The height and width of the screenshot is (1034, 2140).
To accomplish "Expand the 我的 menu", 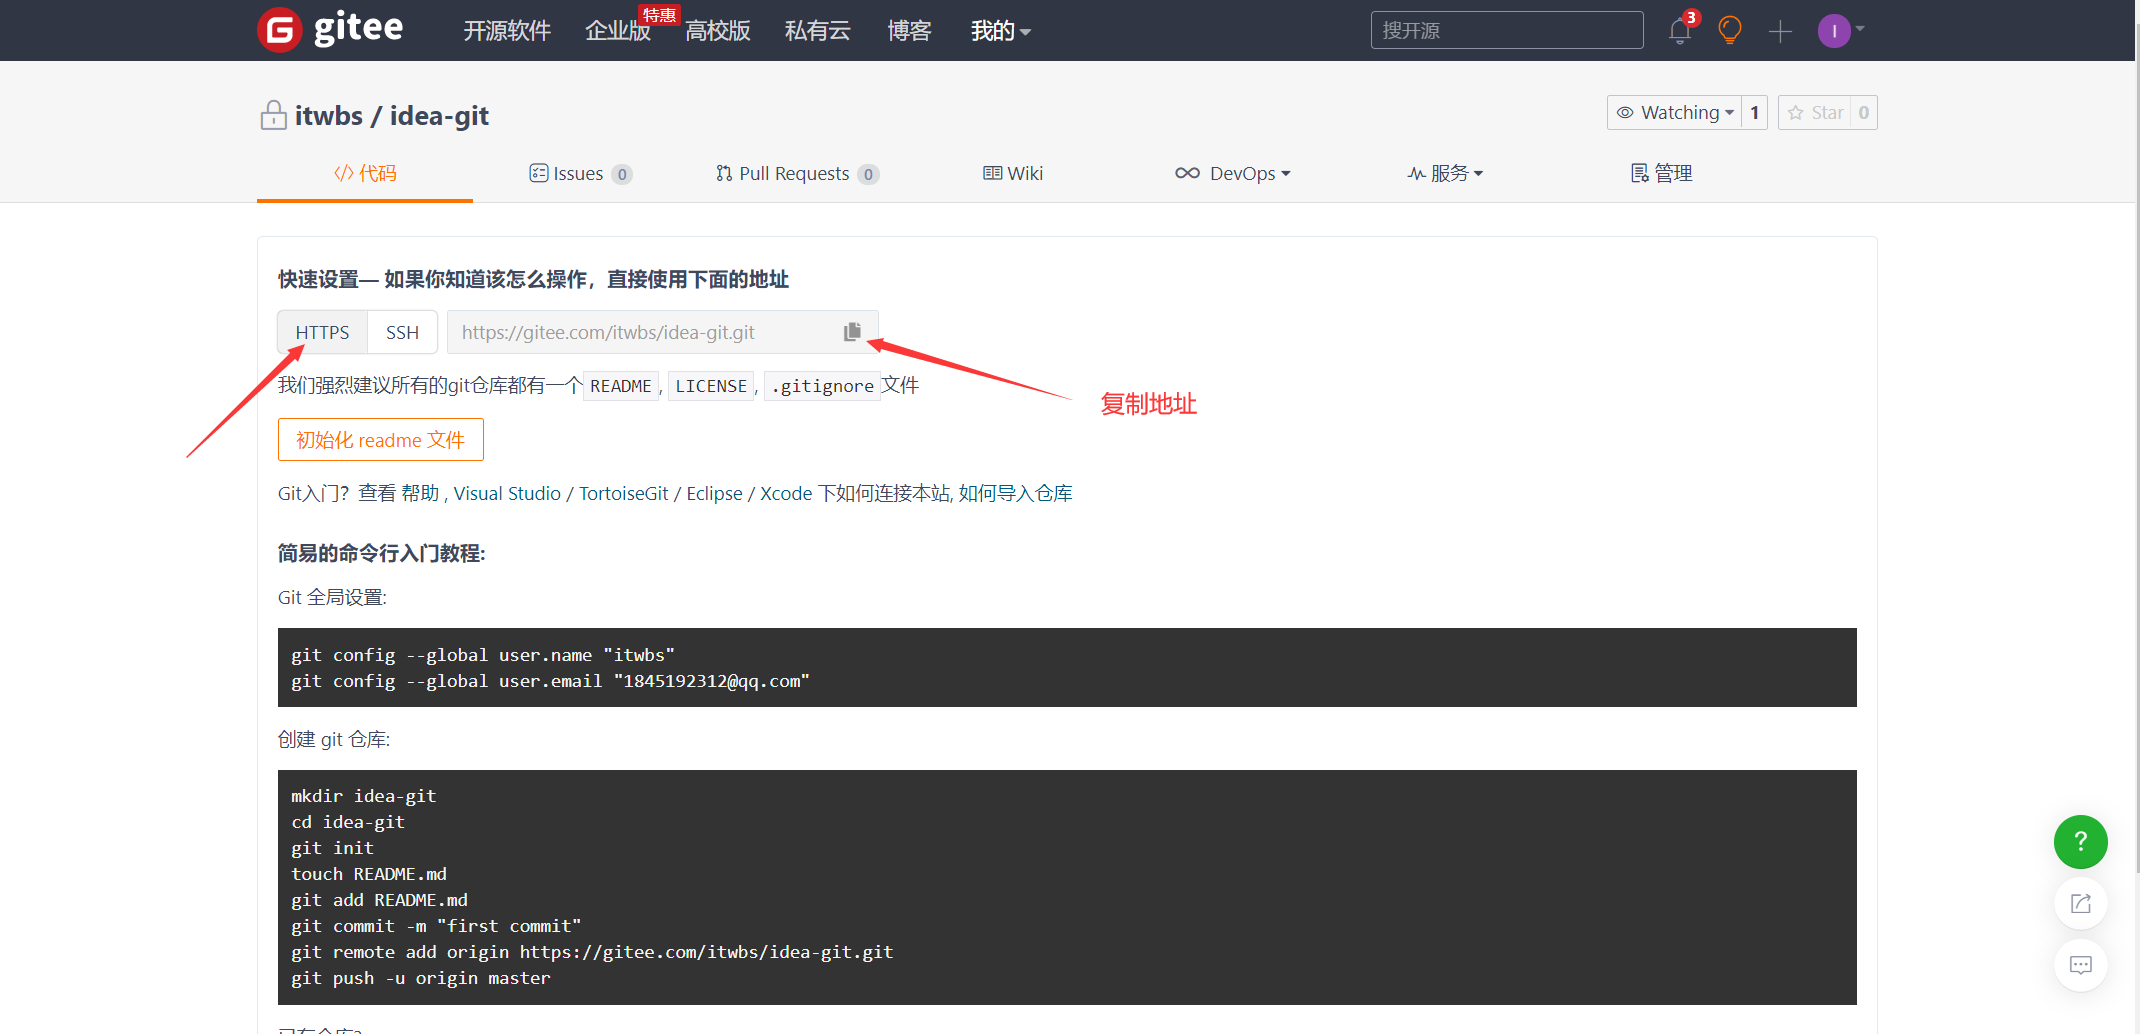I will pyautogui.click(x=1000, y=31).
